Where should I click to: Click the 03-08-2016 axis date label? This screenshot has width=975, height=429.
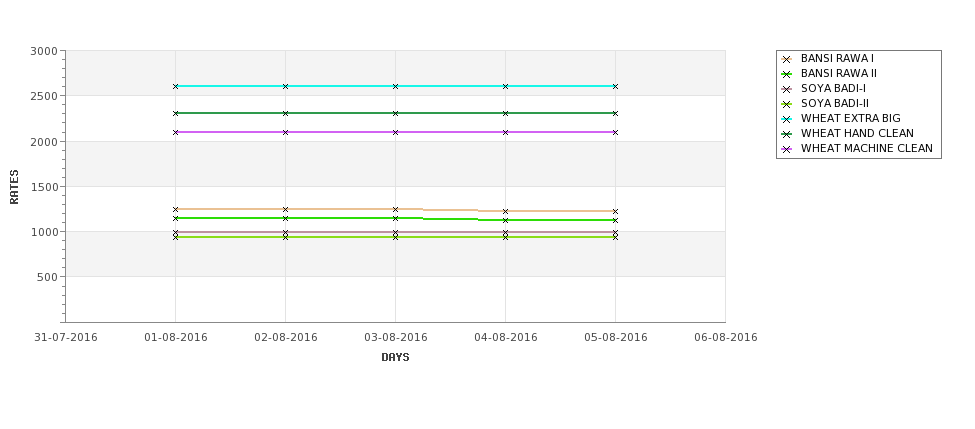pos(395,338)
